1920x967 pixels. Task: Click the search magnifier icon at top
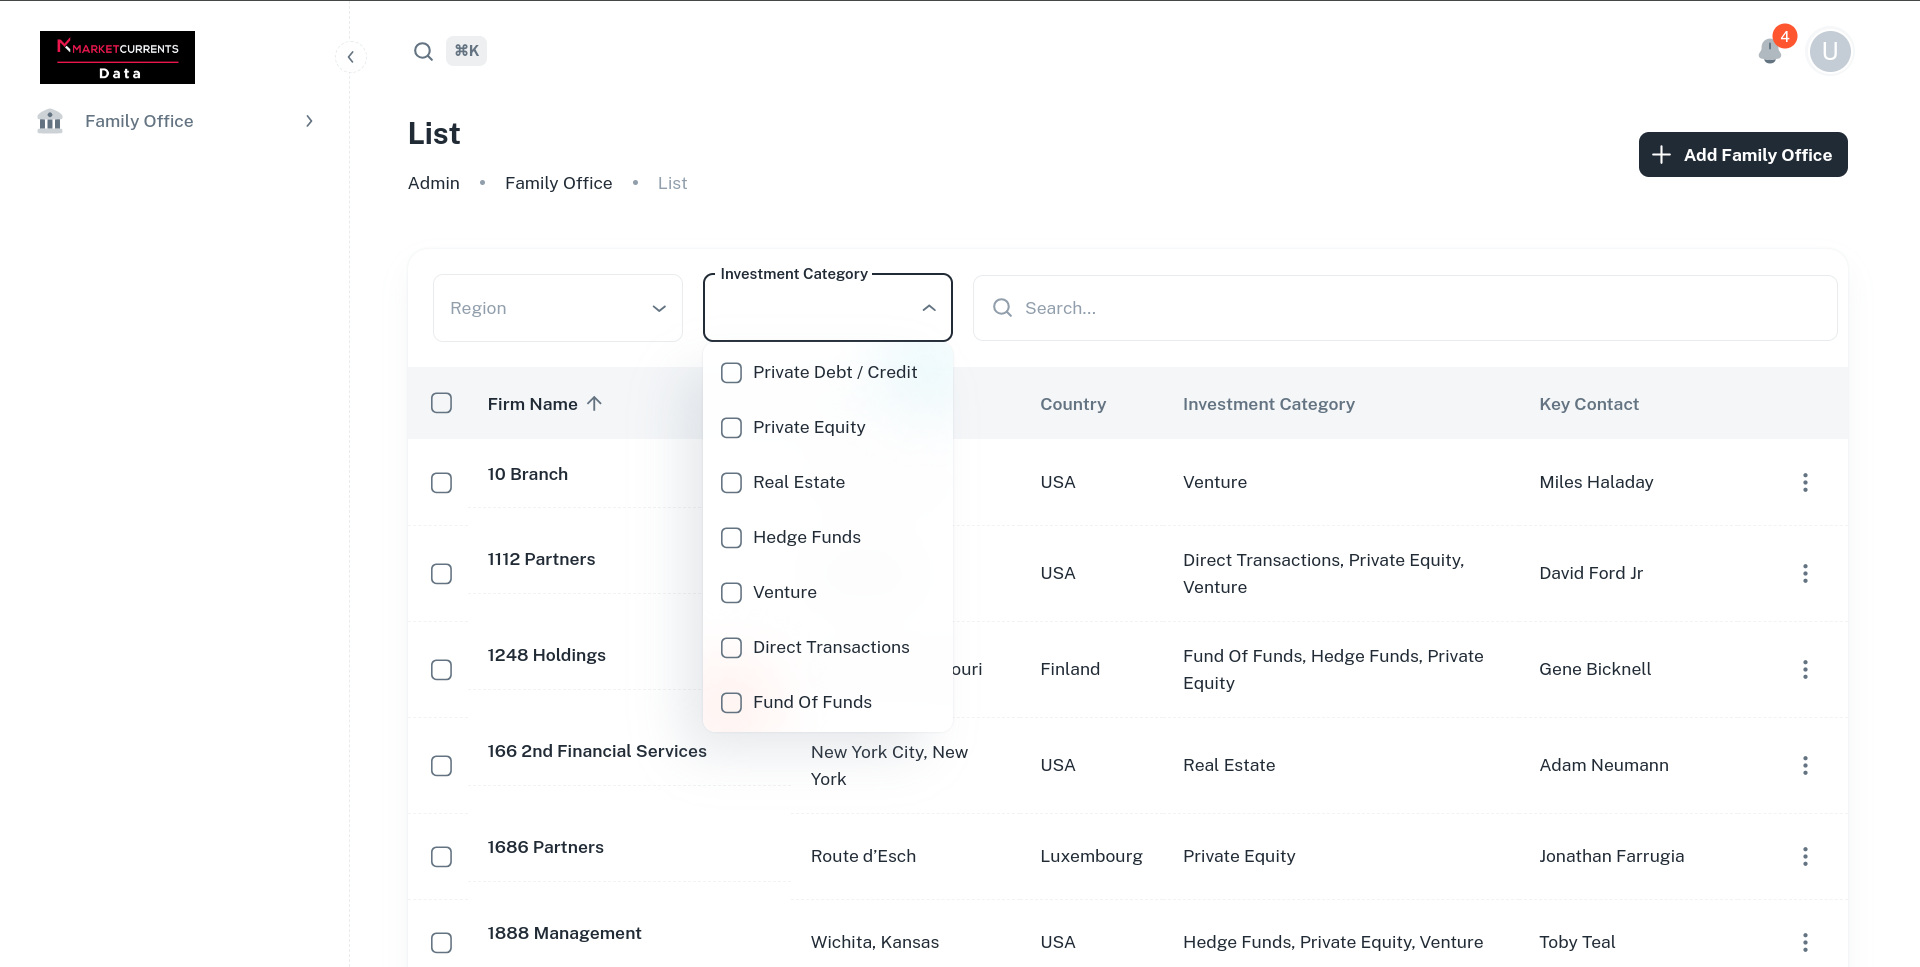423,50
